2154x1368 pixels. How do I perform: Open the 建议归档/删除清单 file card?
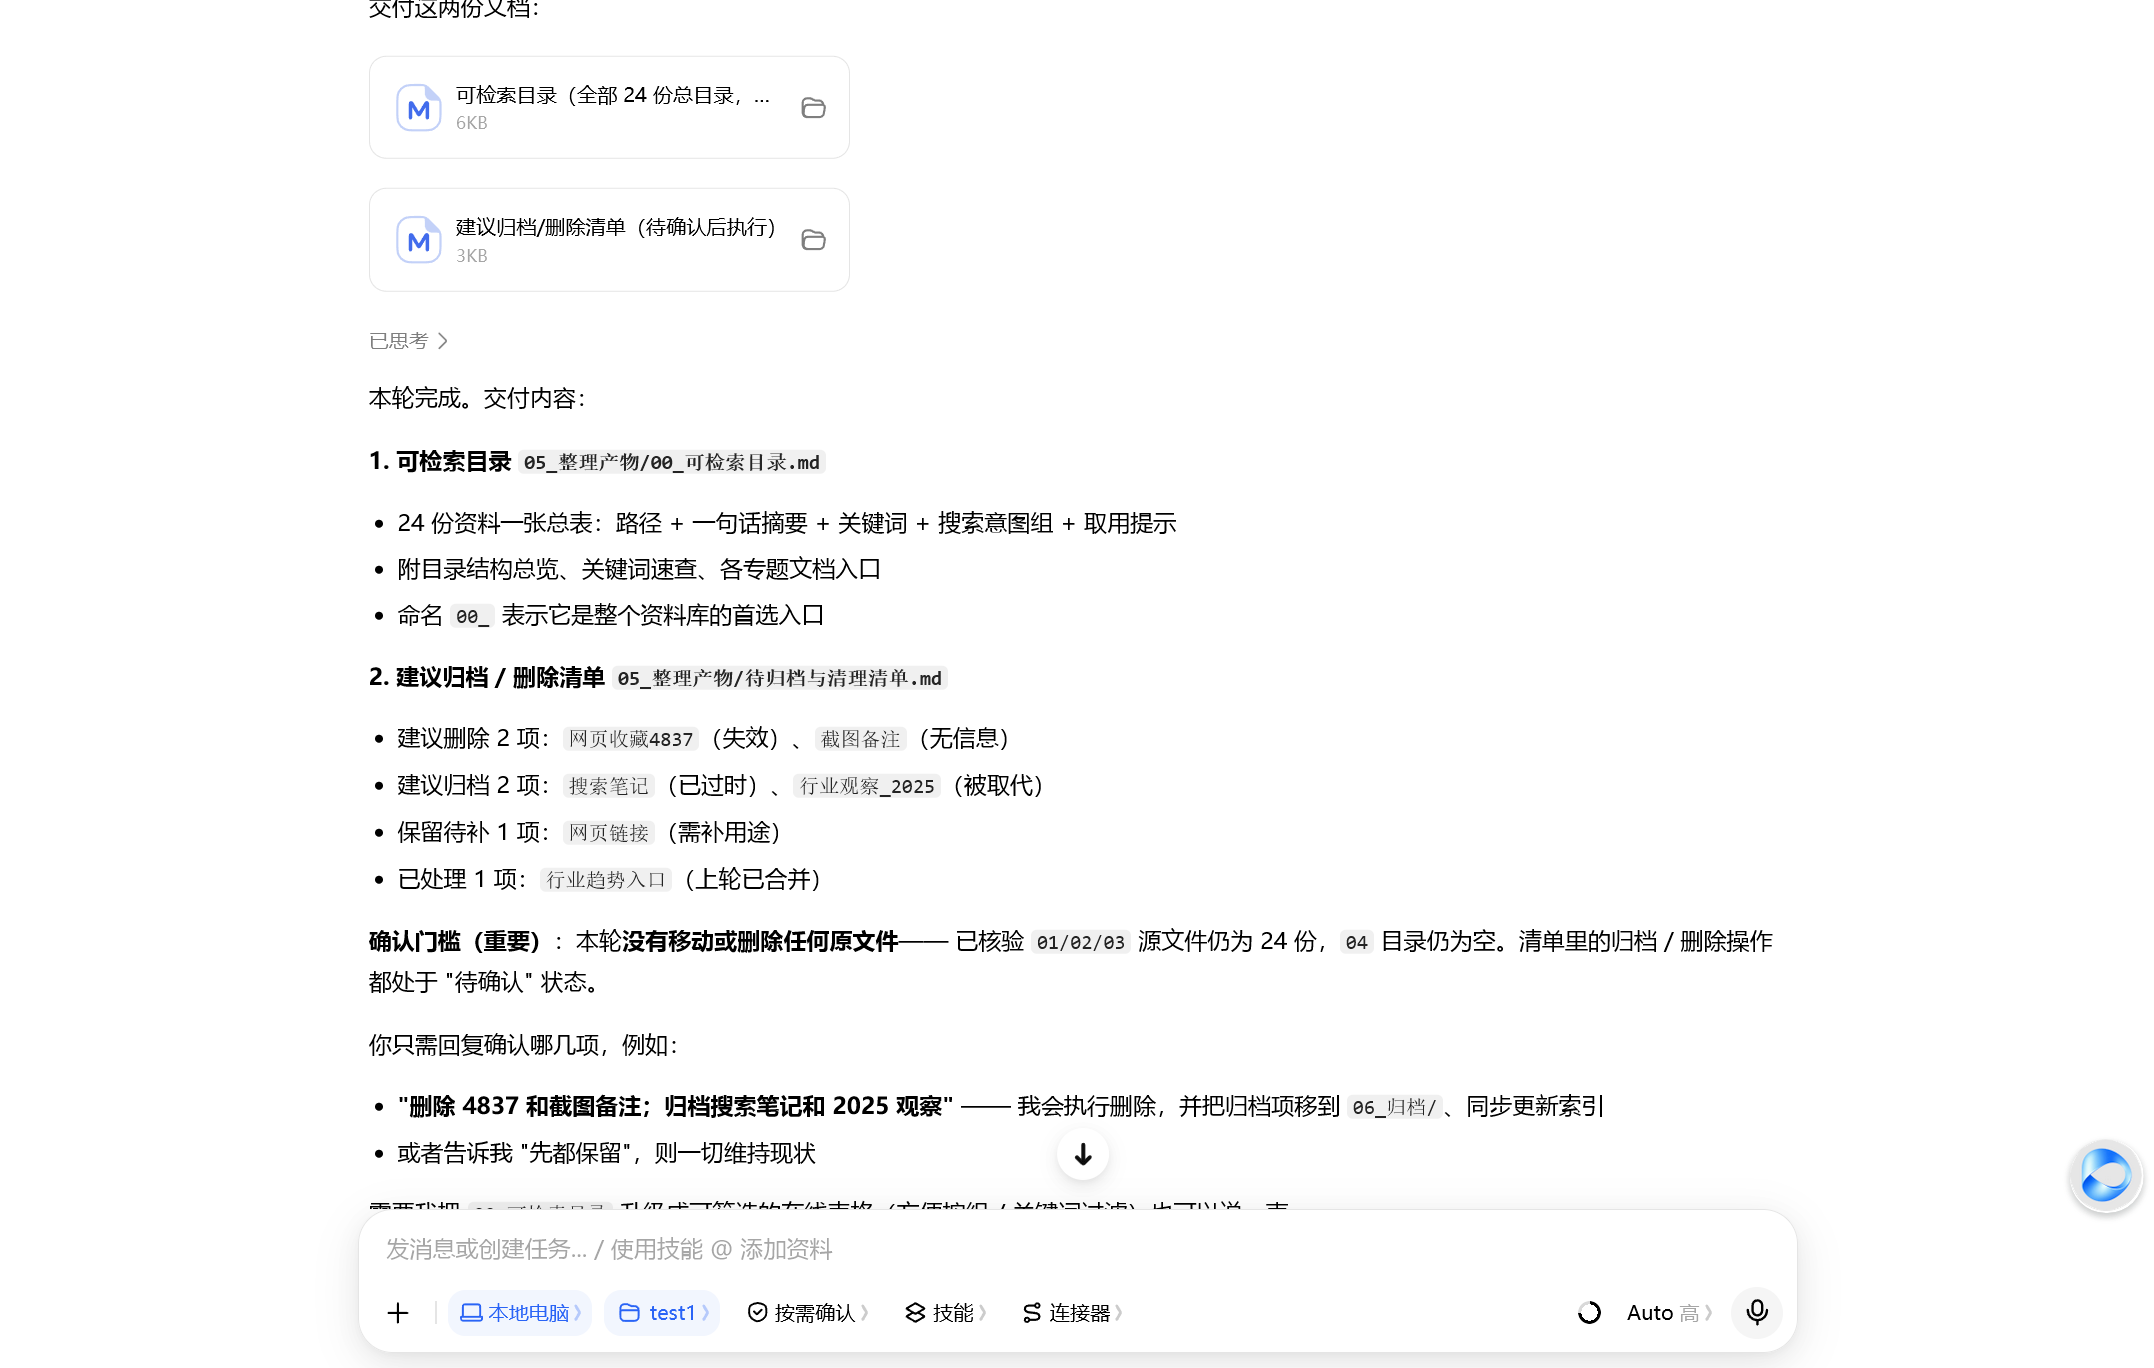click(609, 240)
